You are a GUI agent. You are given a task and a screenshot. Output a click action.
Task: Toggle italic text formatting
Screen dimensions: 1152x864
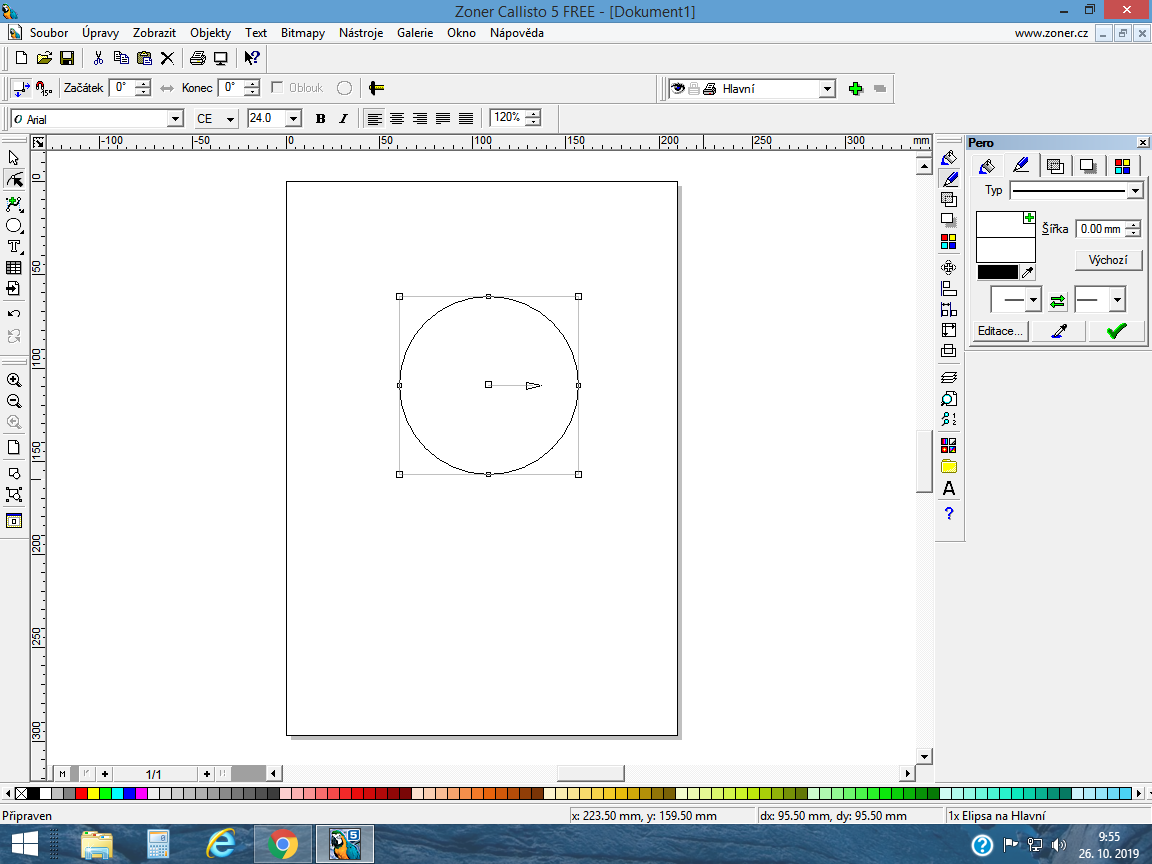pyautogui.click(x=343, y=118)
